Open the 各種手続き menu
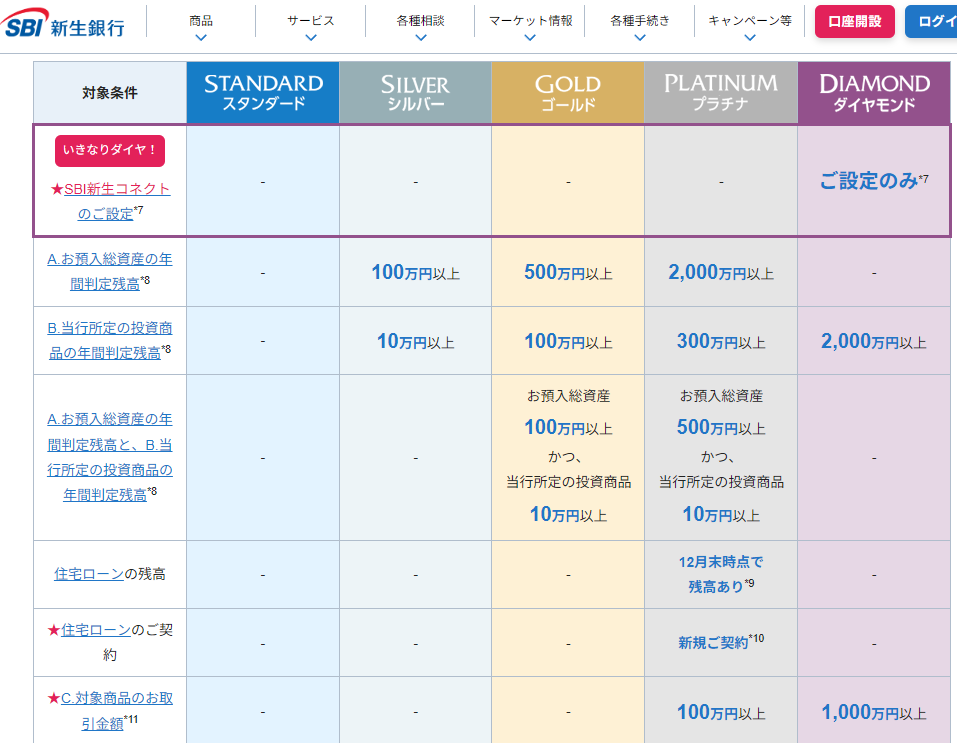The width and height of the screenshot is (957, 743). 640,21
